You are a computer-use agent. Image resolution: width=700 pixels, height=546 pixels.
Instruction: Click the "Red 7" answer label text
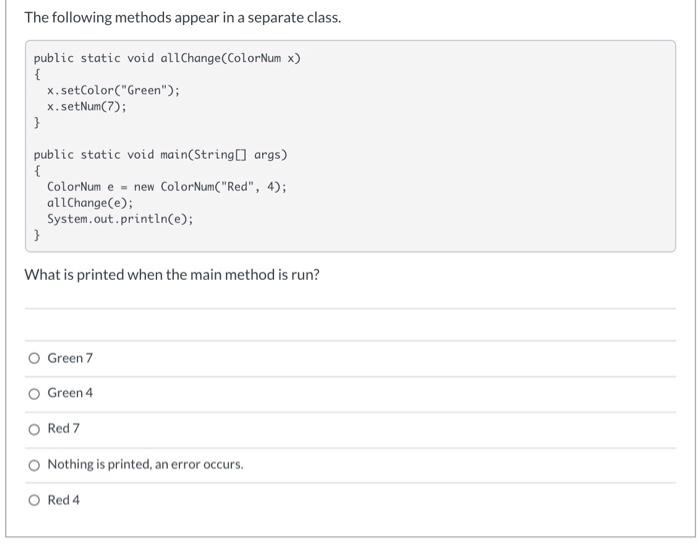pos(64,429)
